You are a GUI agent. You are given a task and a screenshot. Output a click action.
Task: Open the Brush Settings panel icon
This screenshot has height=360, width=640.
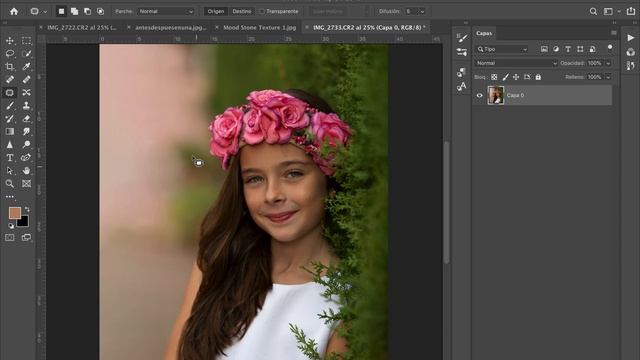(462, 38)
